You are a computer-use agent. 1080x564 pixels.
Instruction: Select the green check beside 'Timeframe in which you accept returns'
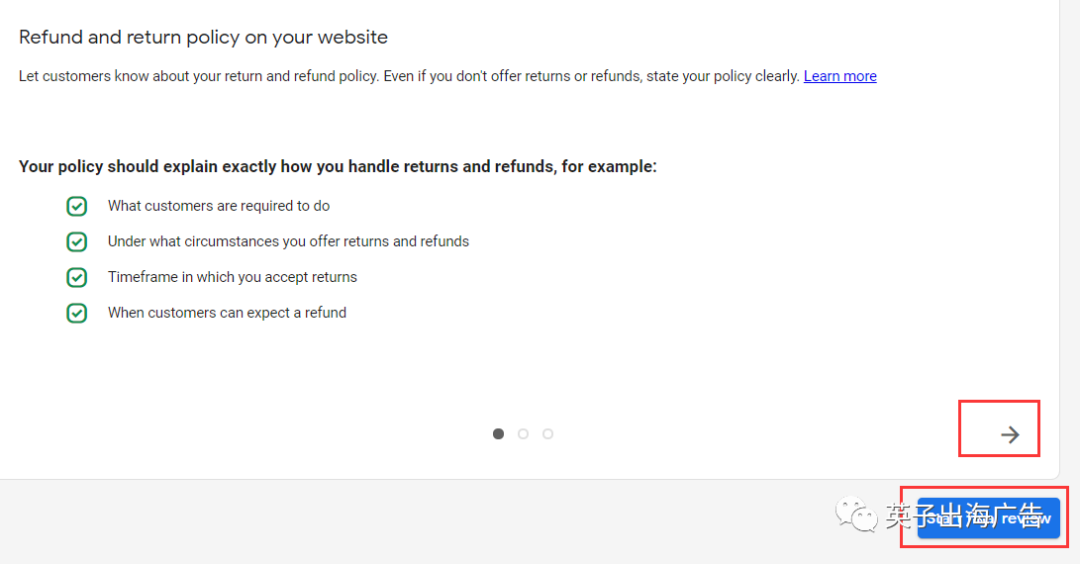(76, 278)
